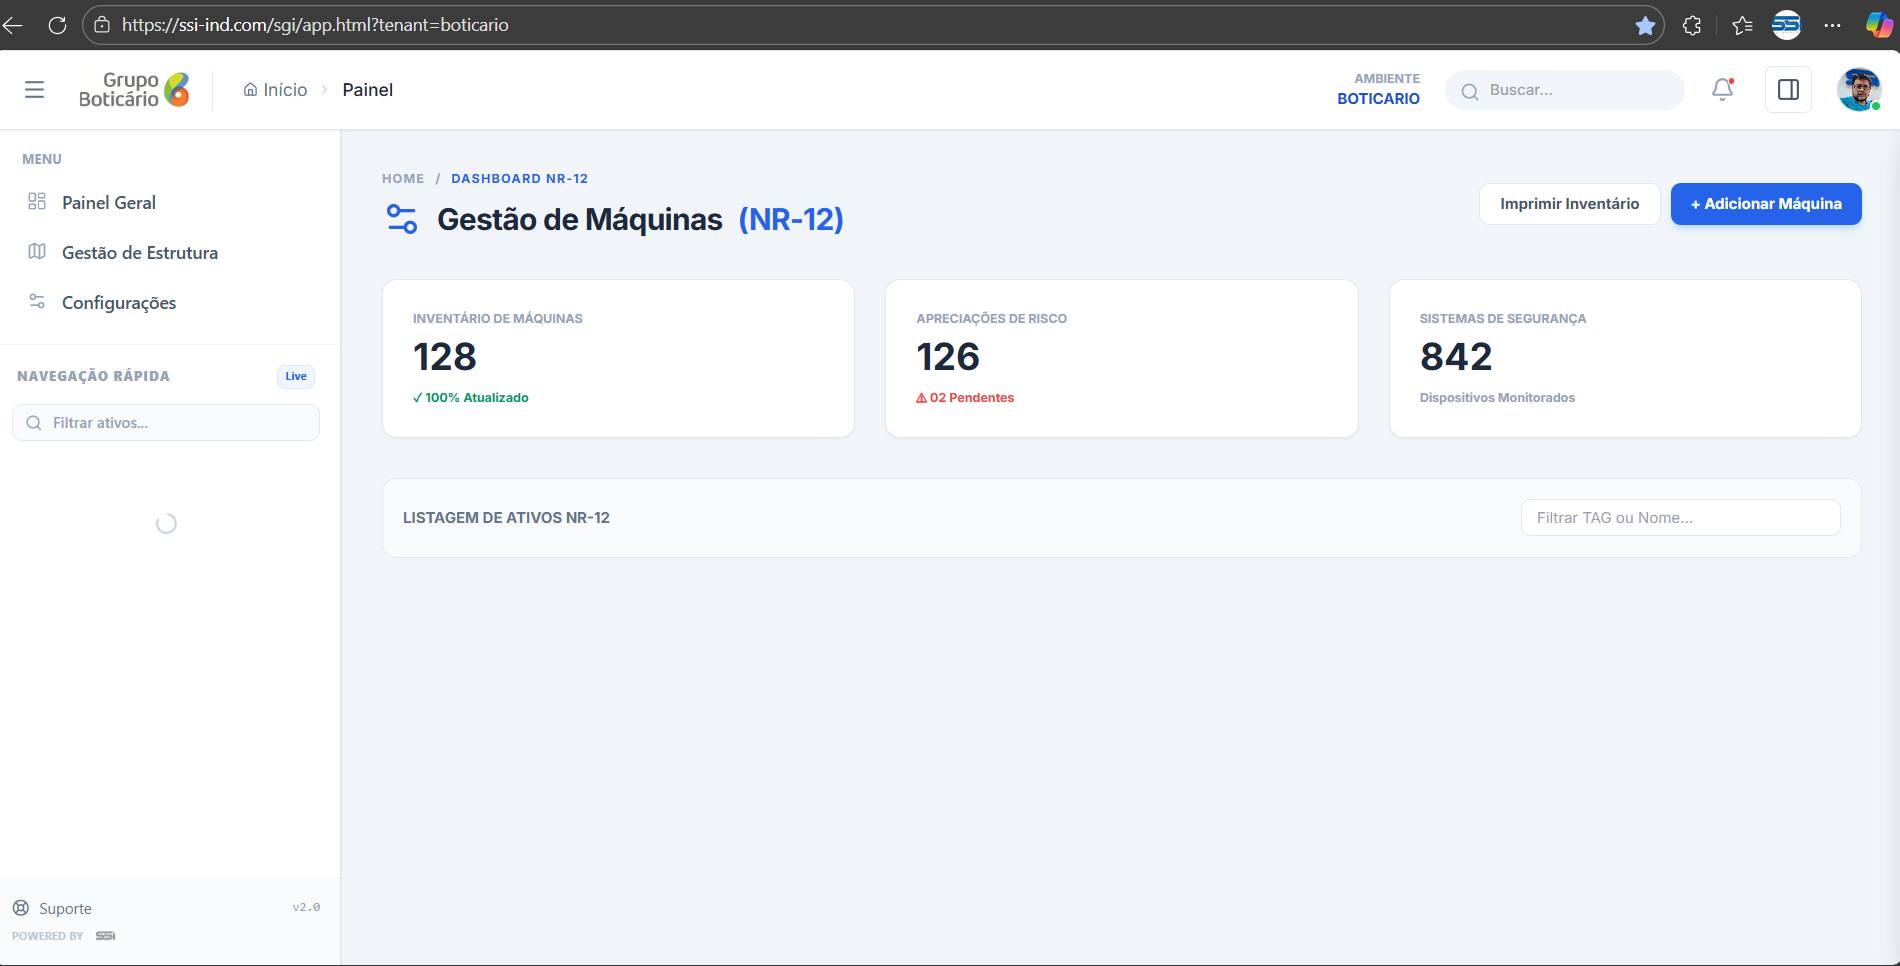Reload the page with refresh icon

coord(57,25)
